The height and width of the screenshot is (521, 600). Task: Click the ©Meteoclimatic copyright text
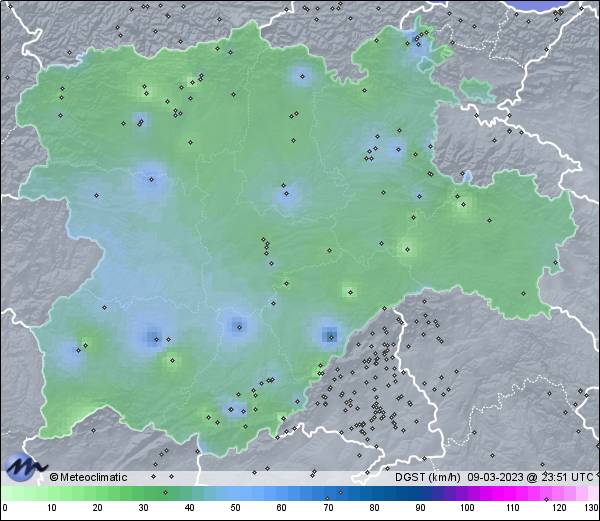pyautogui.click(x=88, y=477)
